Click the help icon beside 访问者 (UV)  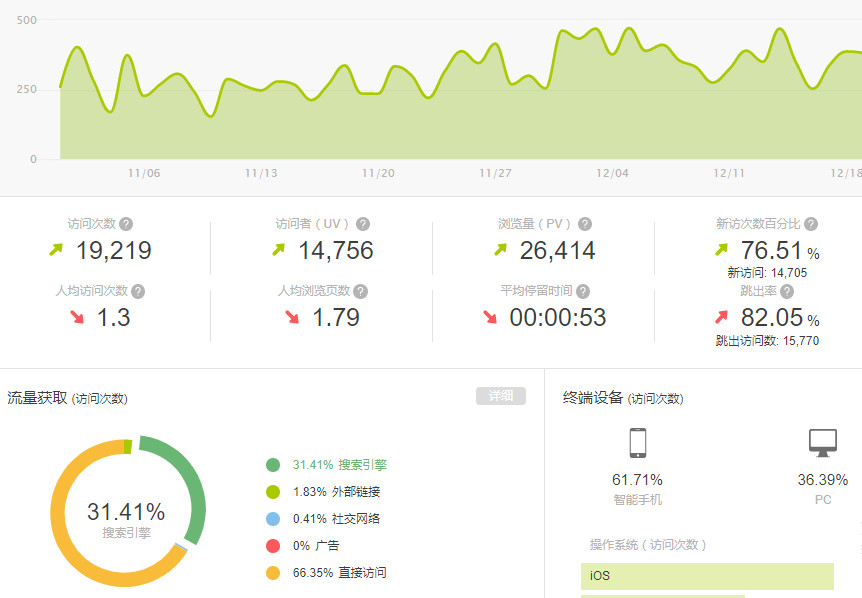tap(363, 224)
